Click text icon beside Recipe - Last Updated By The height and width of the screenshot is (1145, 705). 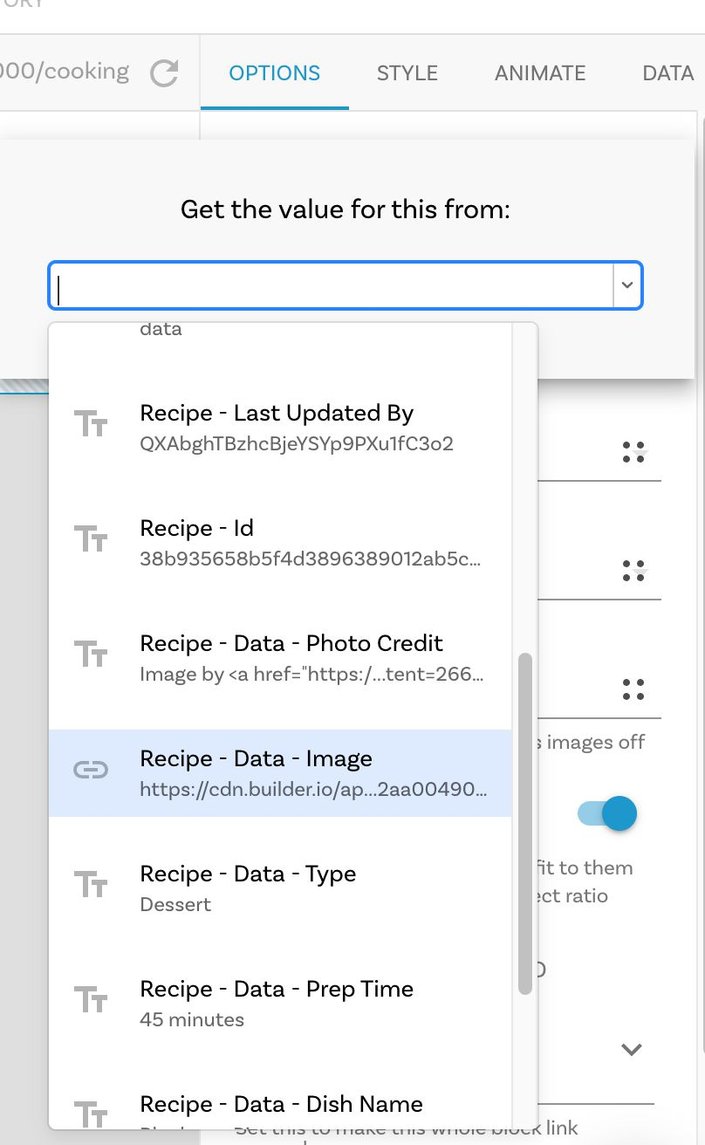91,424
